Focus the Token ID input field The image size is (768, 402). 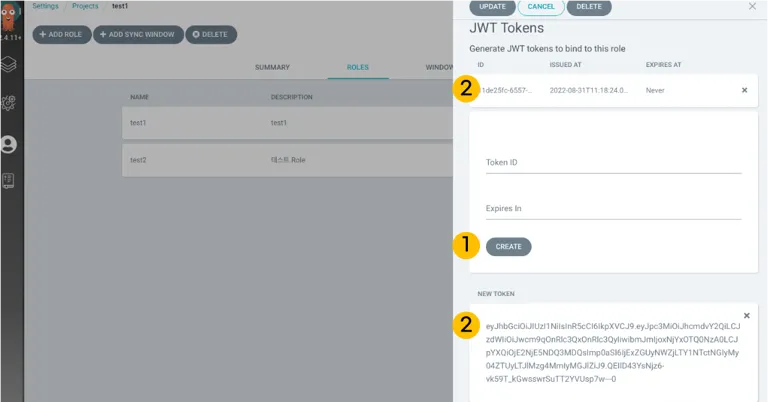pyautogui.click(x=614, y=163)
